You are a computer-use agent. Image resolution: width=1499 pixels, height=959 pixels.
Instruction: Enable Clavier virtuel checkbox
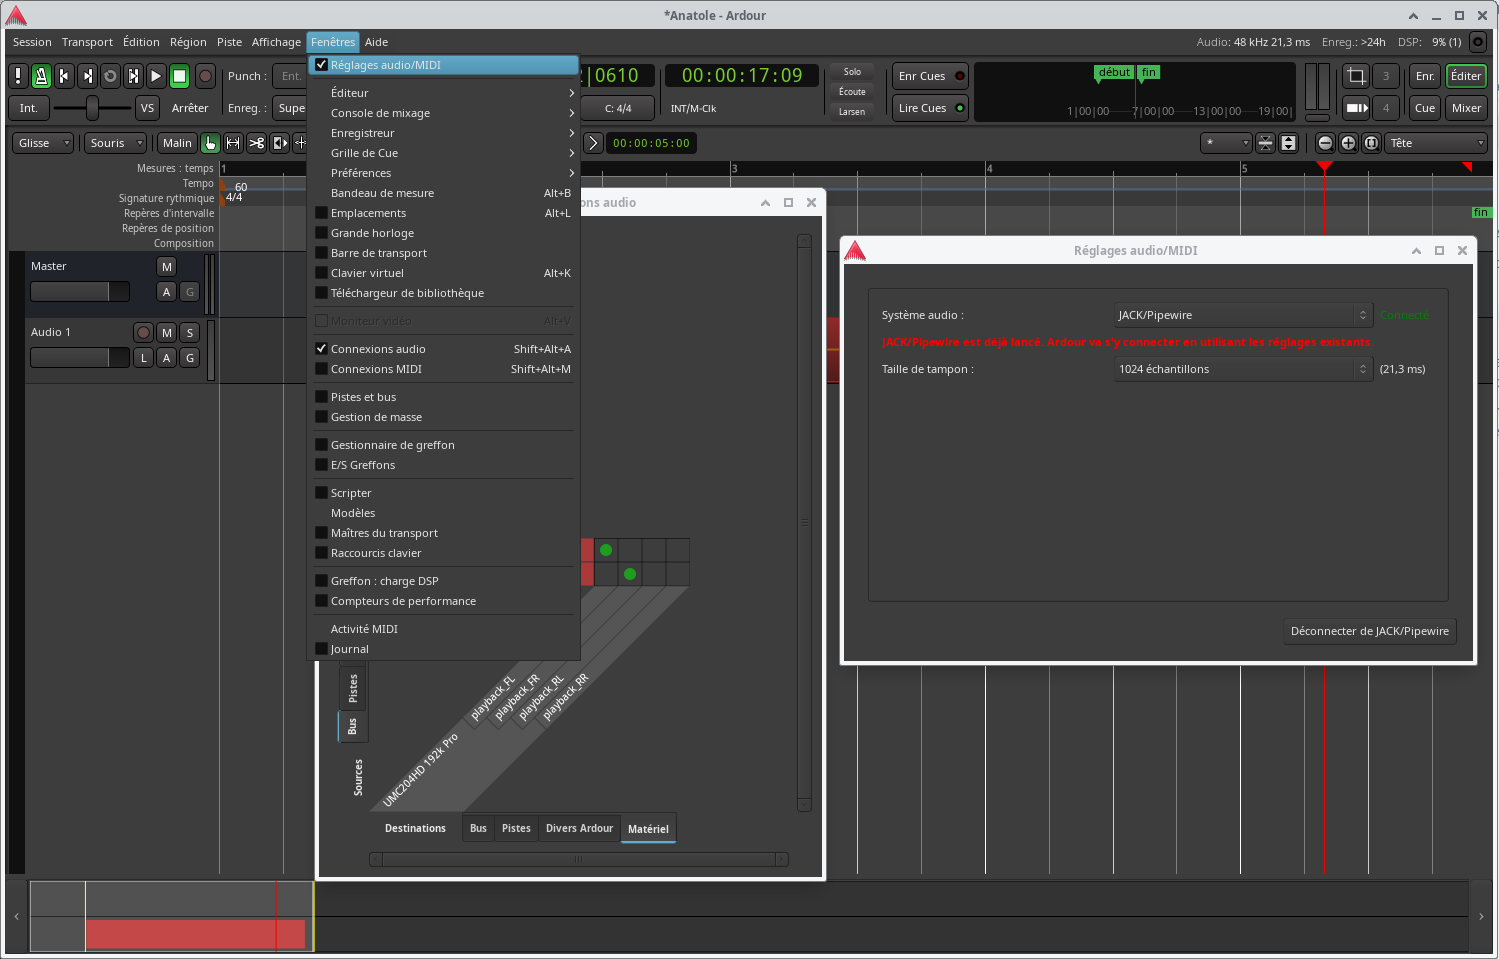[321, 273]
